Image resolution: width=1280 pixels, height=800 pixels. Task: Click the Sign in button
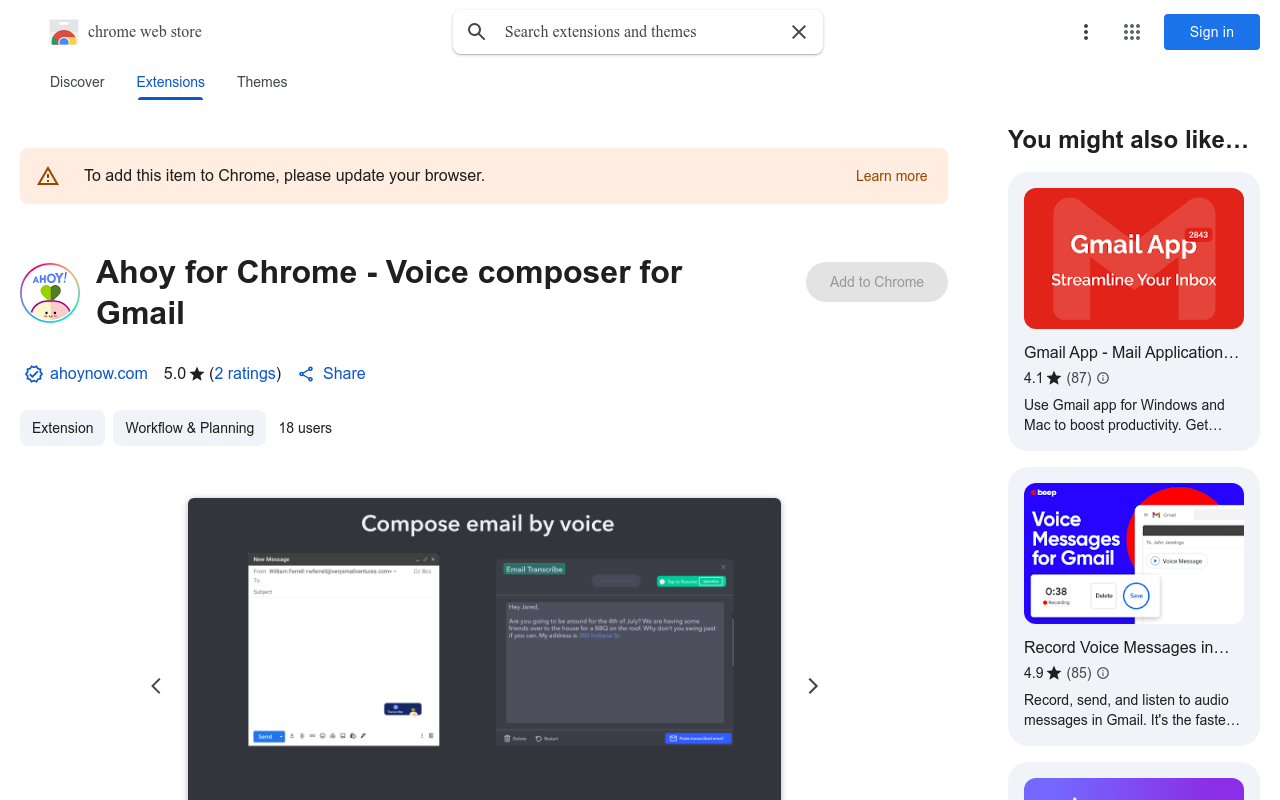[1212, 32]
